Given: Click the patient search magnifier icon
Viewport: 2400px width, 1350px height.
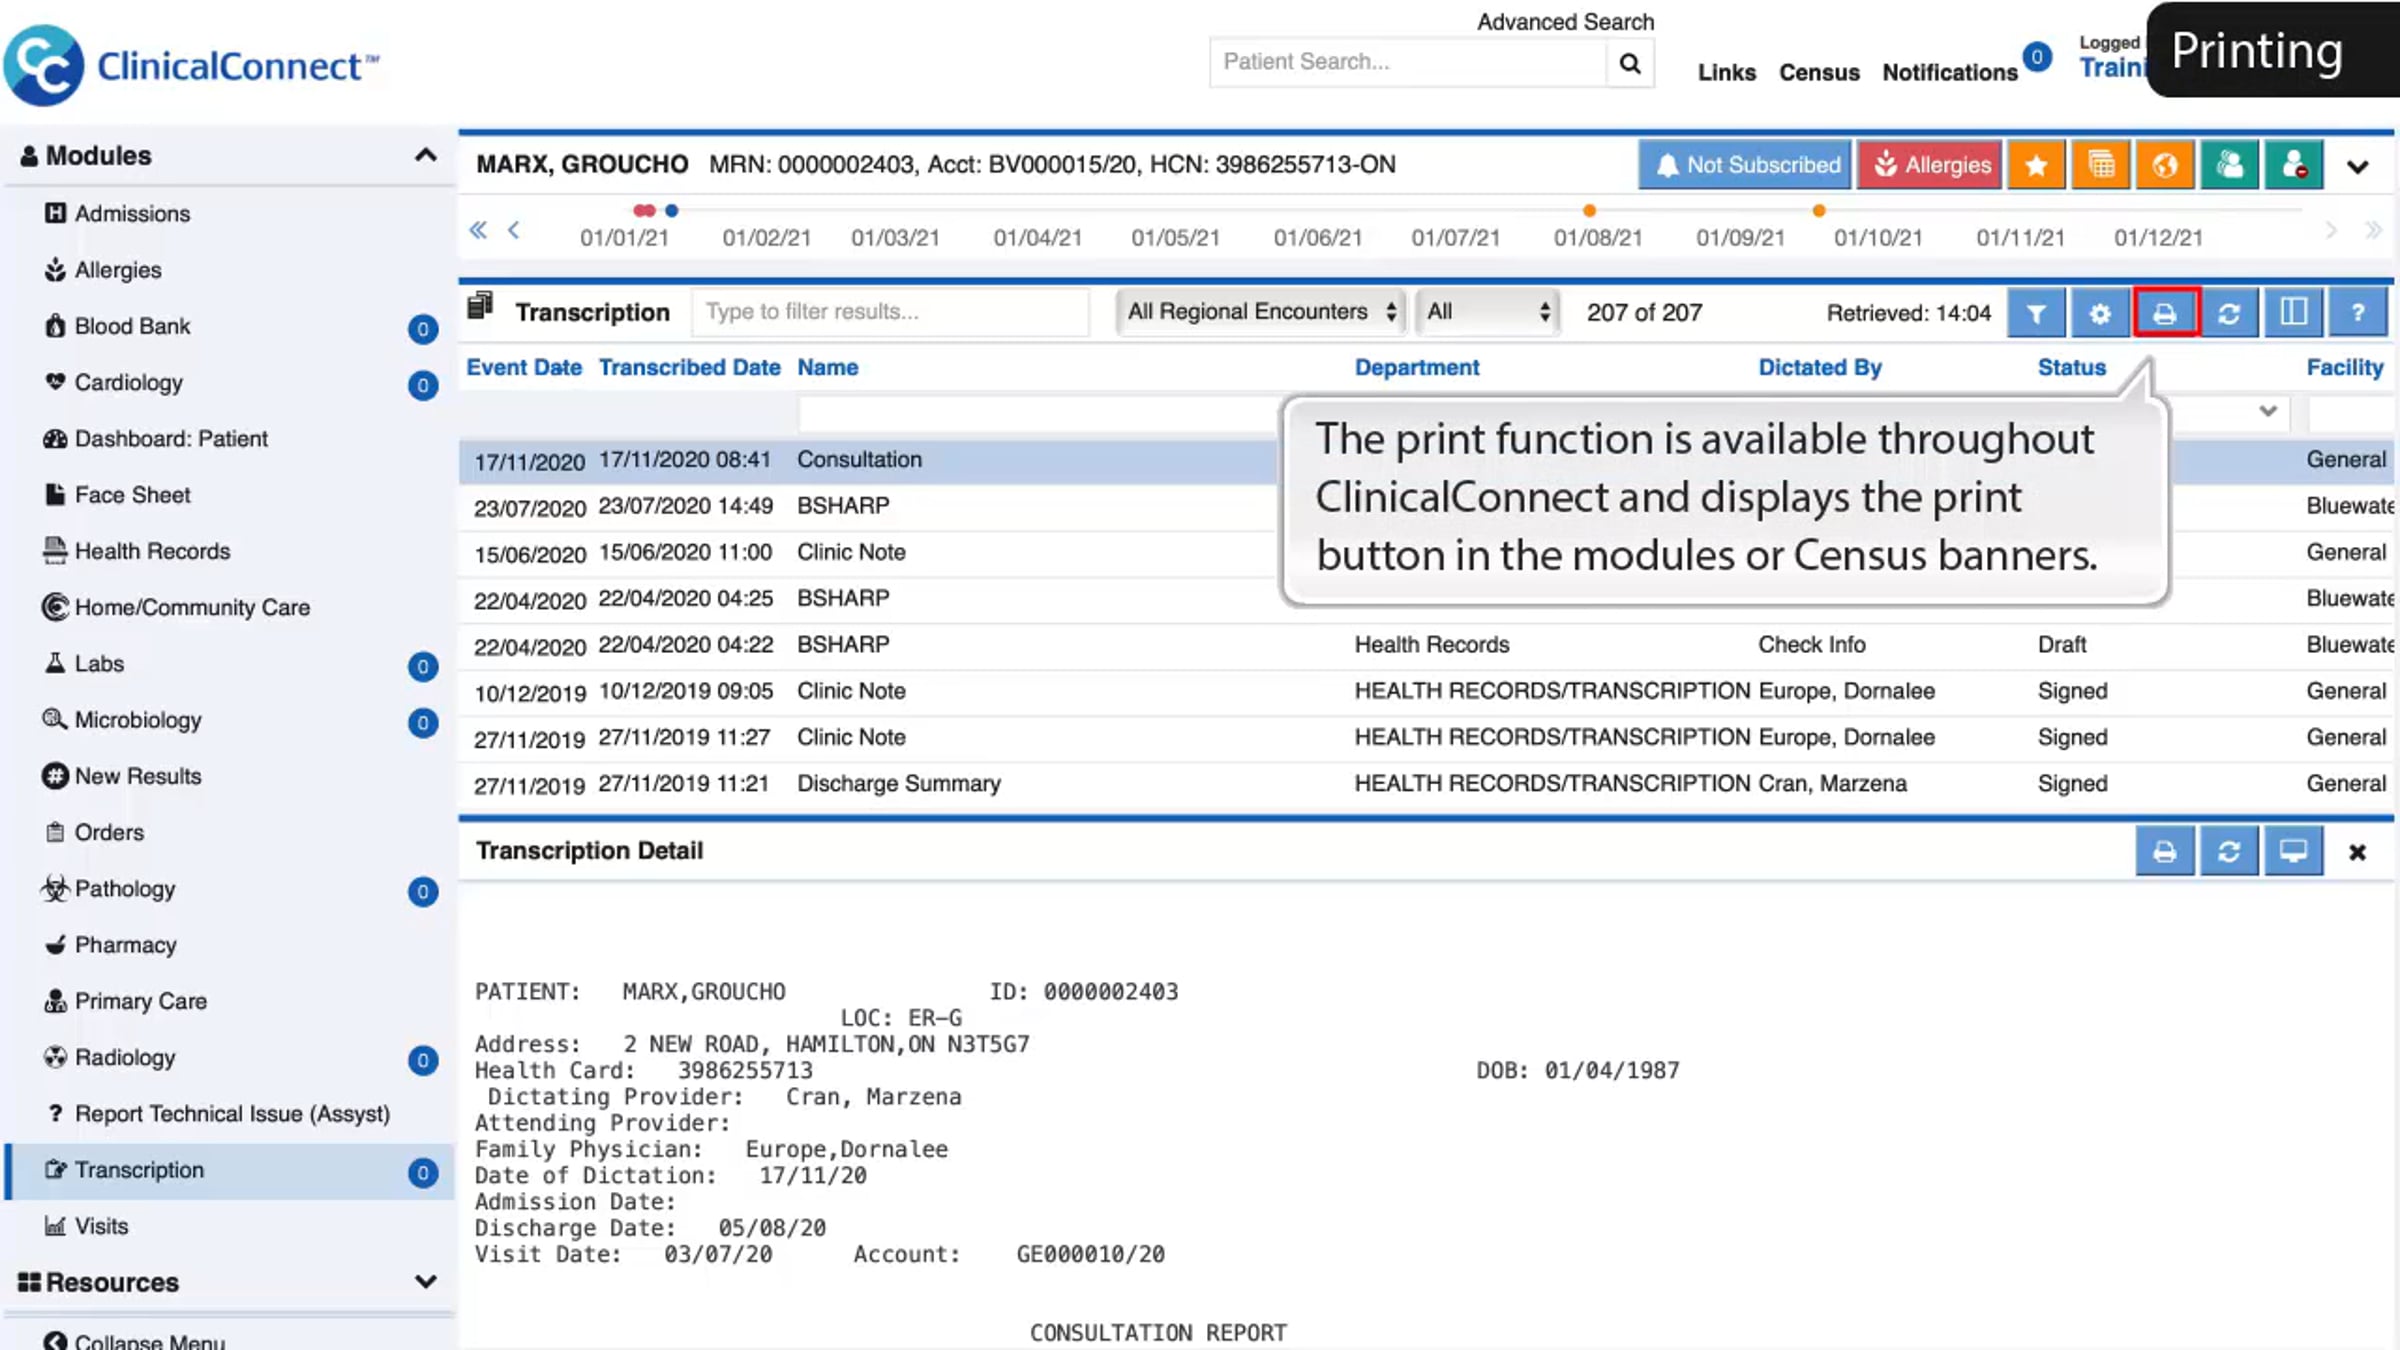Looking at the screenshot, I should (x=1630, y=63).
